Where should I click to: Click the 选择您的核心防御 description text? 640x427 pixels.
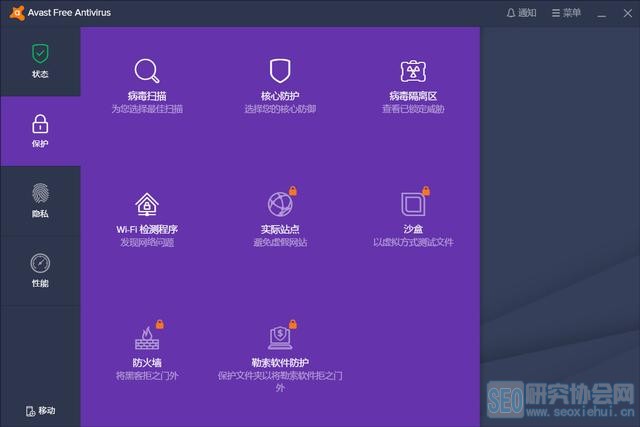[280, 109]
